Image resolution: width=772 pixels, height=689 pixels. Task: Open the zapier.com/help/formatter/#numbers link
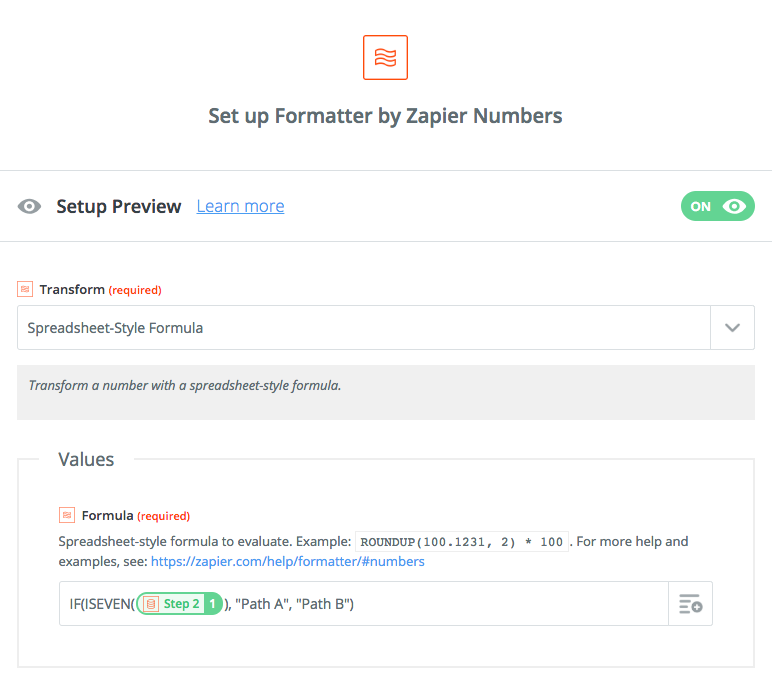288,561
